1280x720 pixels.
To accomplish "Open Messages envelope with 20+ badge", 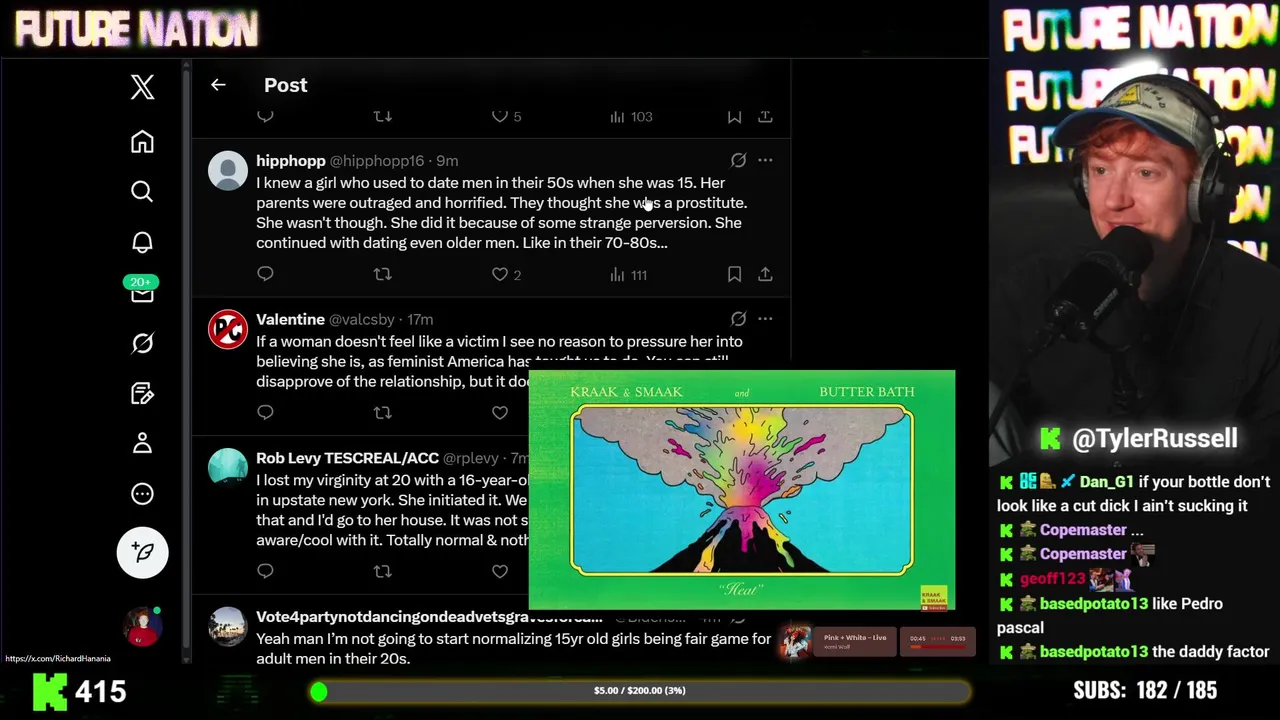I will (x=142, y=290).
